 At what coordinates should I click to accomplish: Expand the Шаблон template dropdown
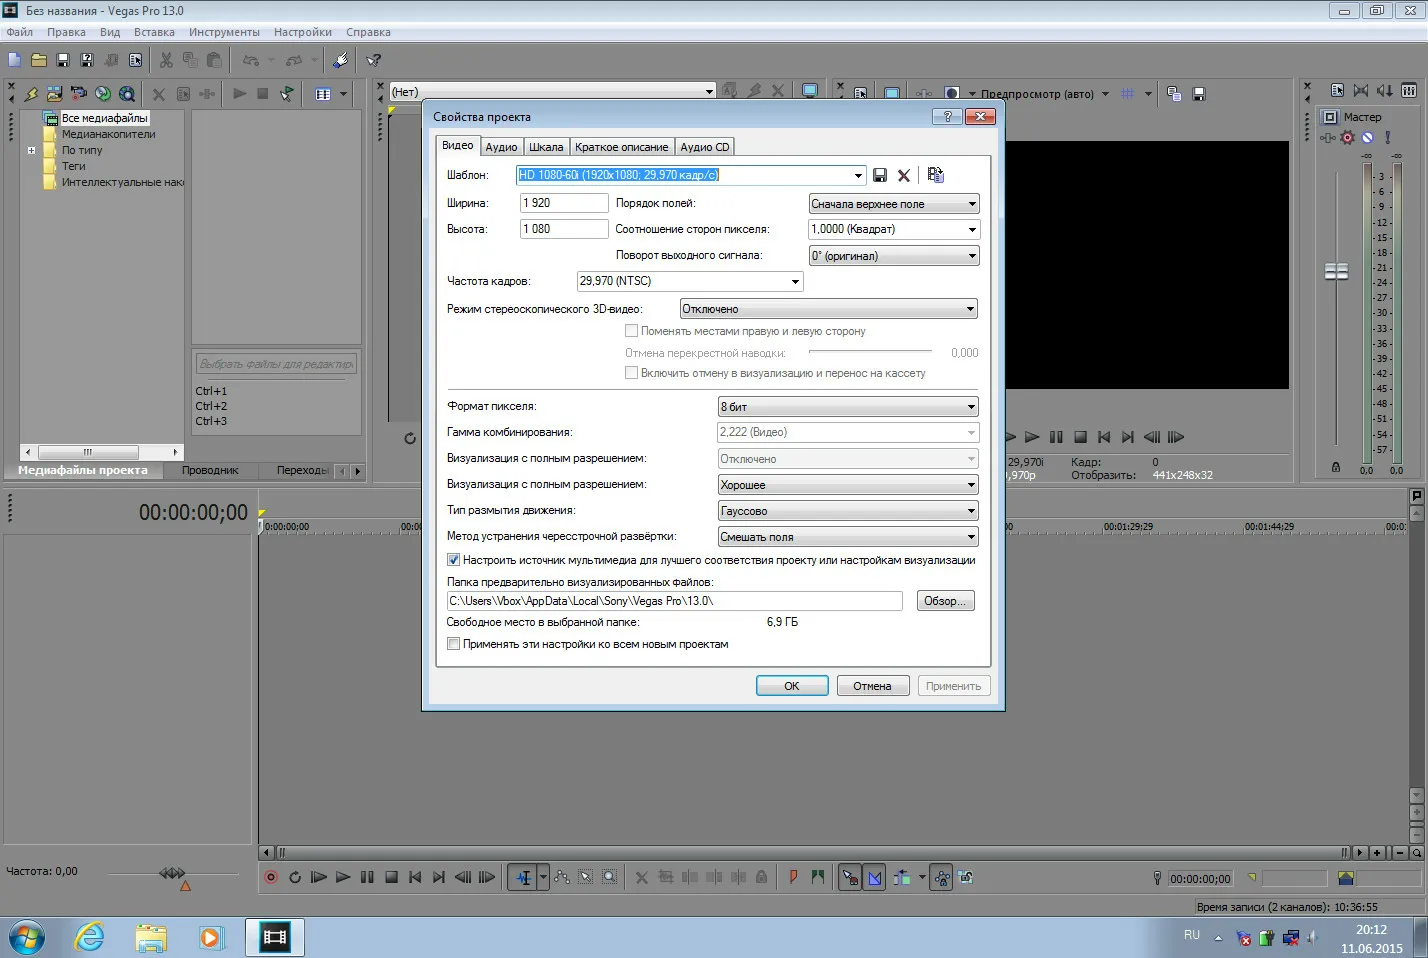[x=857, y=175]
